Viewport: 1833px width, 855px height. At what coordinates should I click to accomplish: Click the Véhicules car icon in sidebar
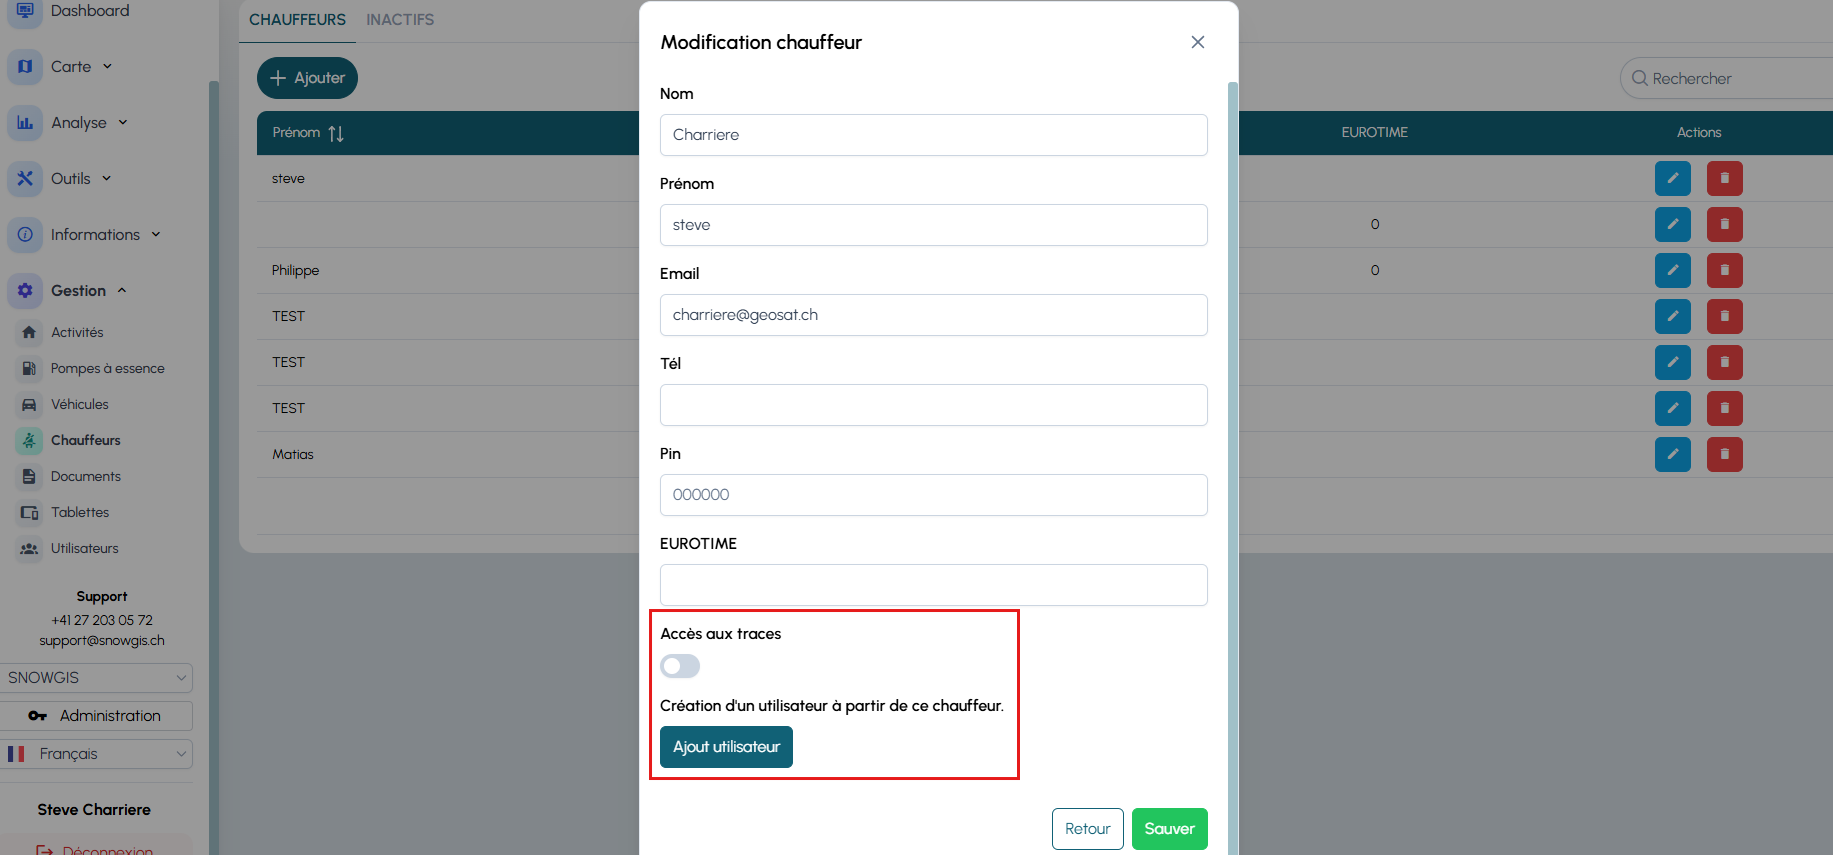tap(29, 405)
